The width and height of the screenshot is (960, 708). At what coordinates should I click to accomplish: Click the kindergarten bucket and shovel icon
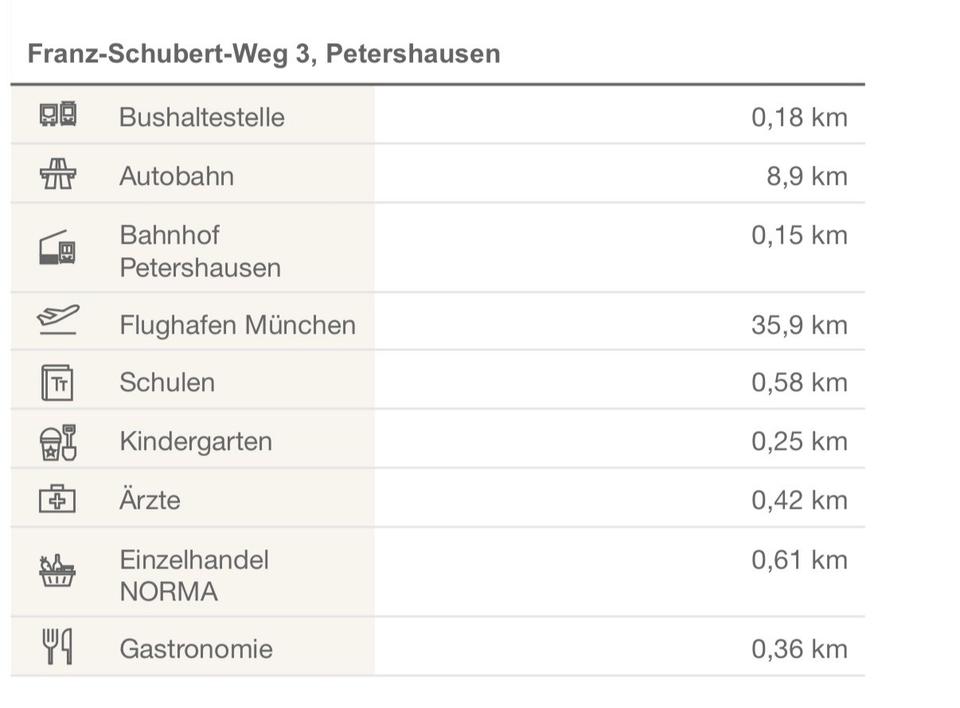58,441
